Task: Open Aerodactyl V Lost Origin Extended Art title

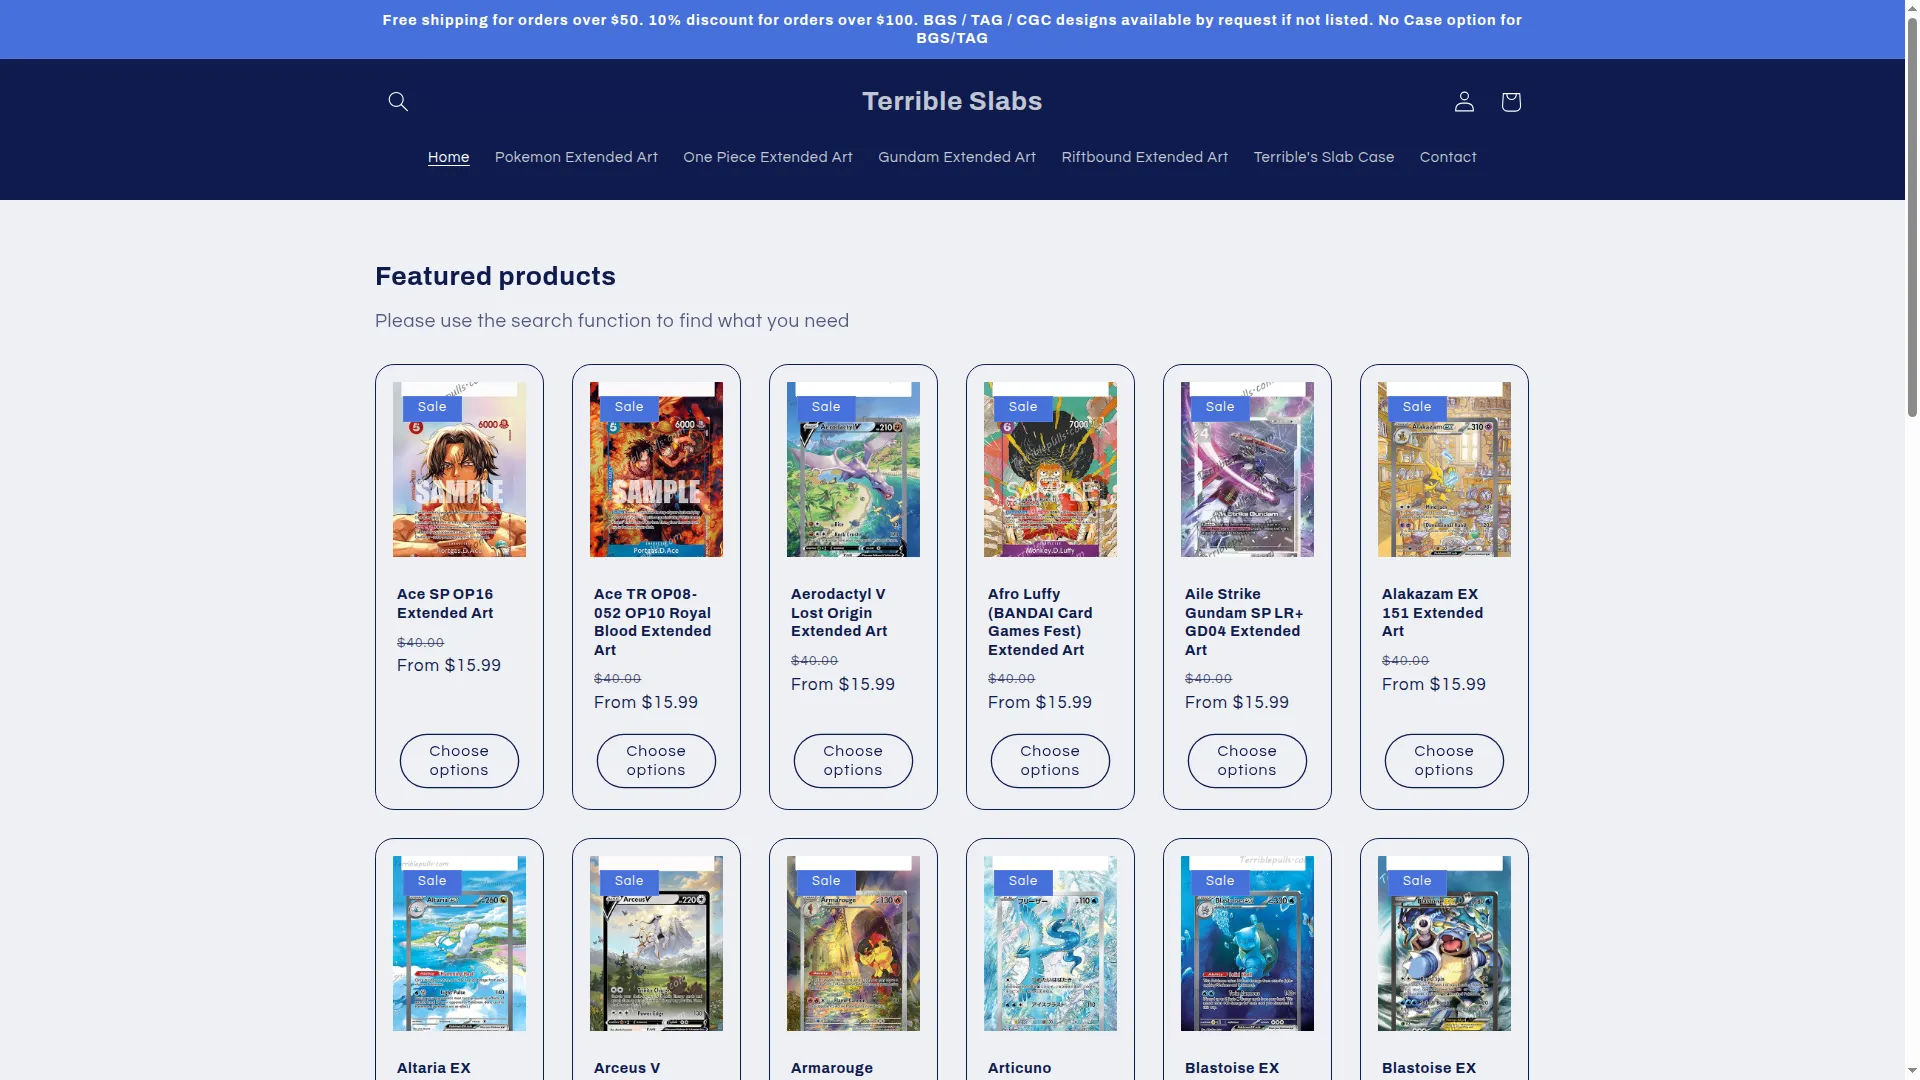Action: coord(839,613)
